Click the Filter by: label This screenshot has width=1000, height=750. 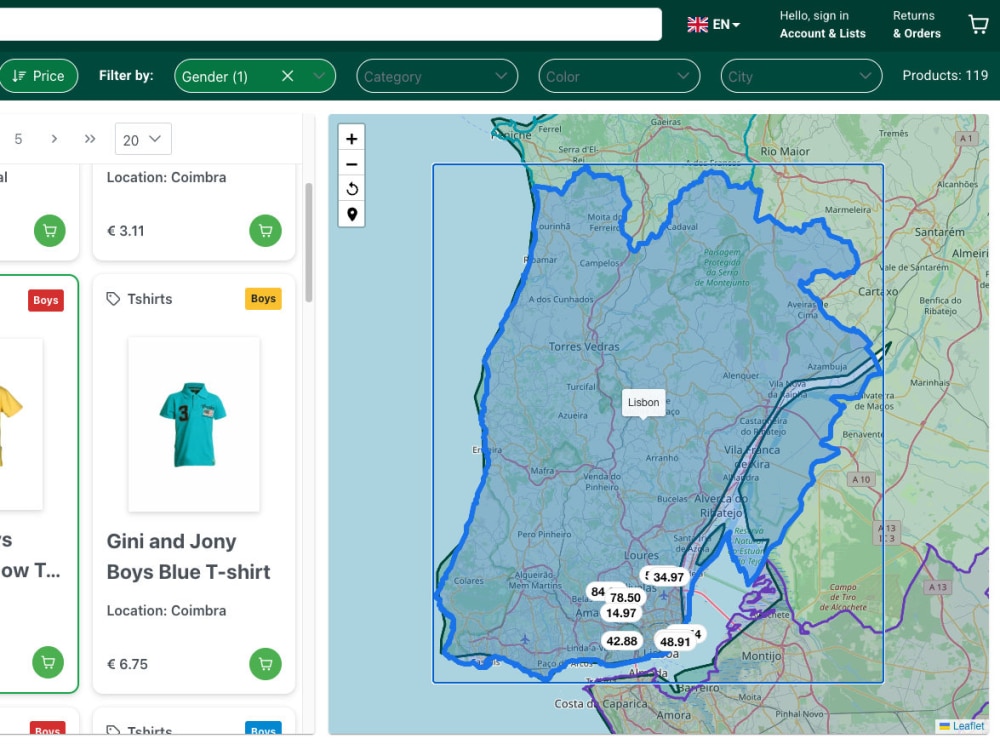126,75
